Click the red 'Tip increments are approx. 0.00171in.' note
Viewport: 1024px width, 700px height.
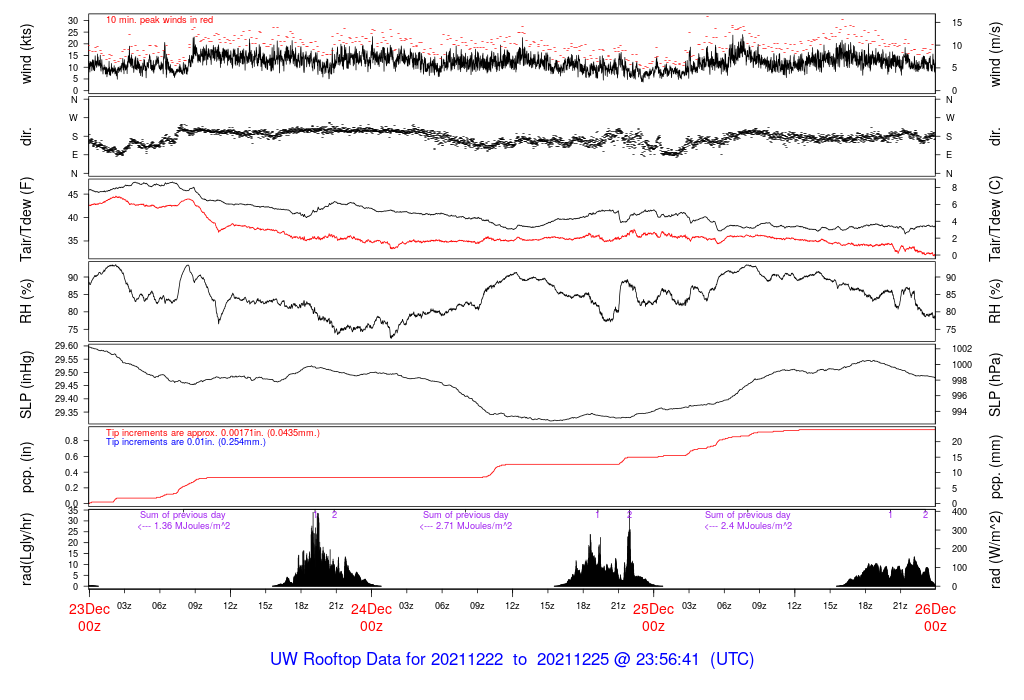point(213,433)
